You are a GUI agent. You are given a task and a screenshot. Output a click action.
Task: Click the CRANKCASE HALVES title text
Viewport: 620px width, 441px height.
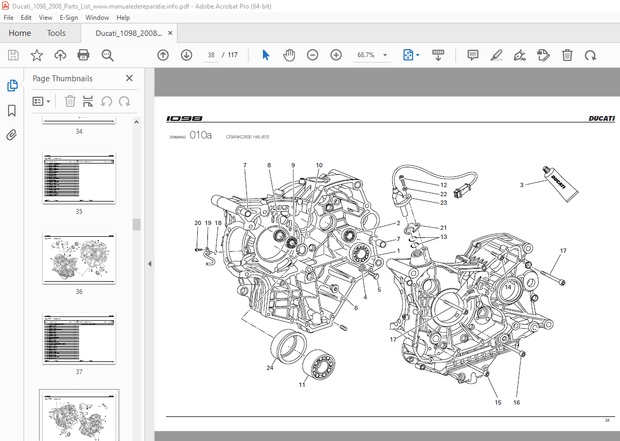pyautogui.click(x=248, y=137)
